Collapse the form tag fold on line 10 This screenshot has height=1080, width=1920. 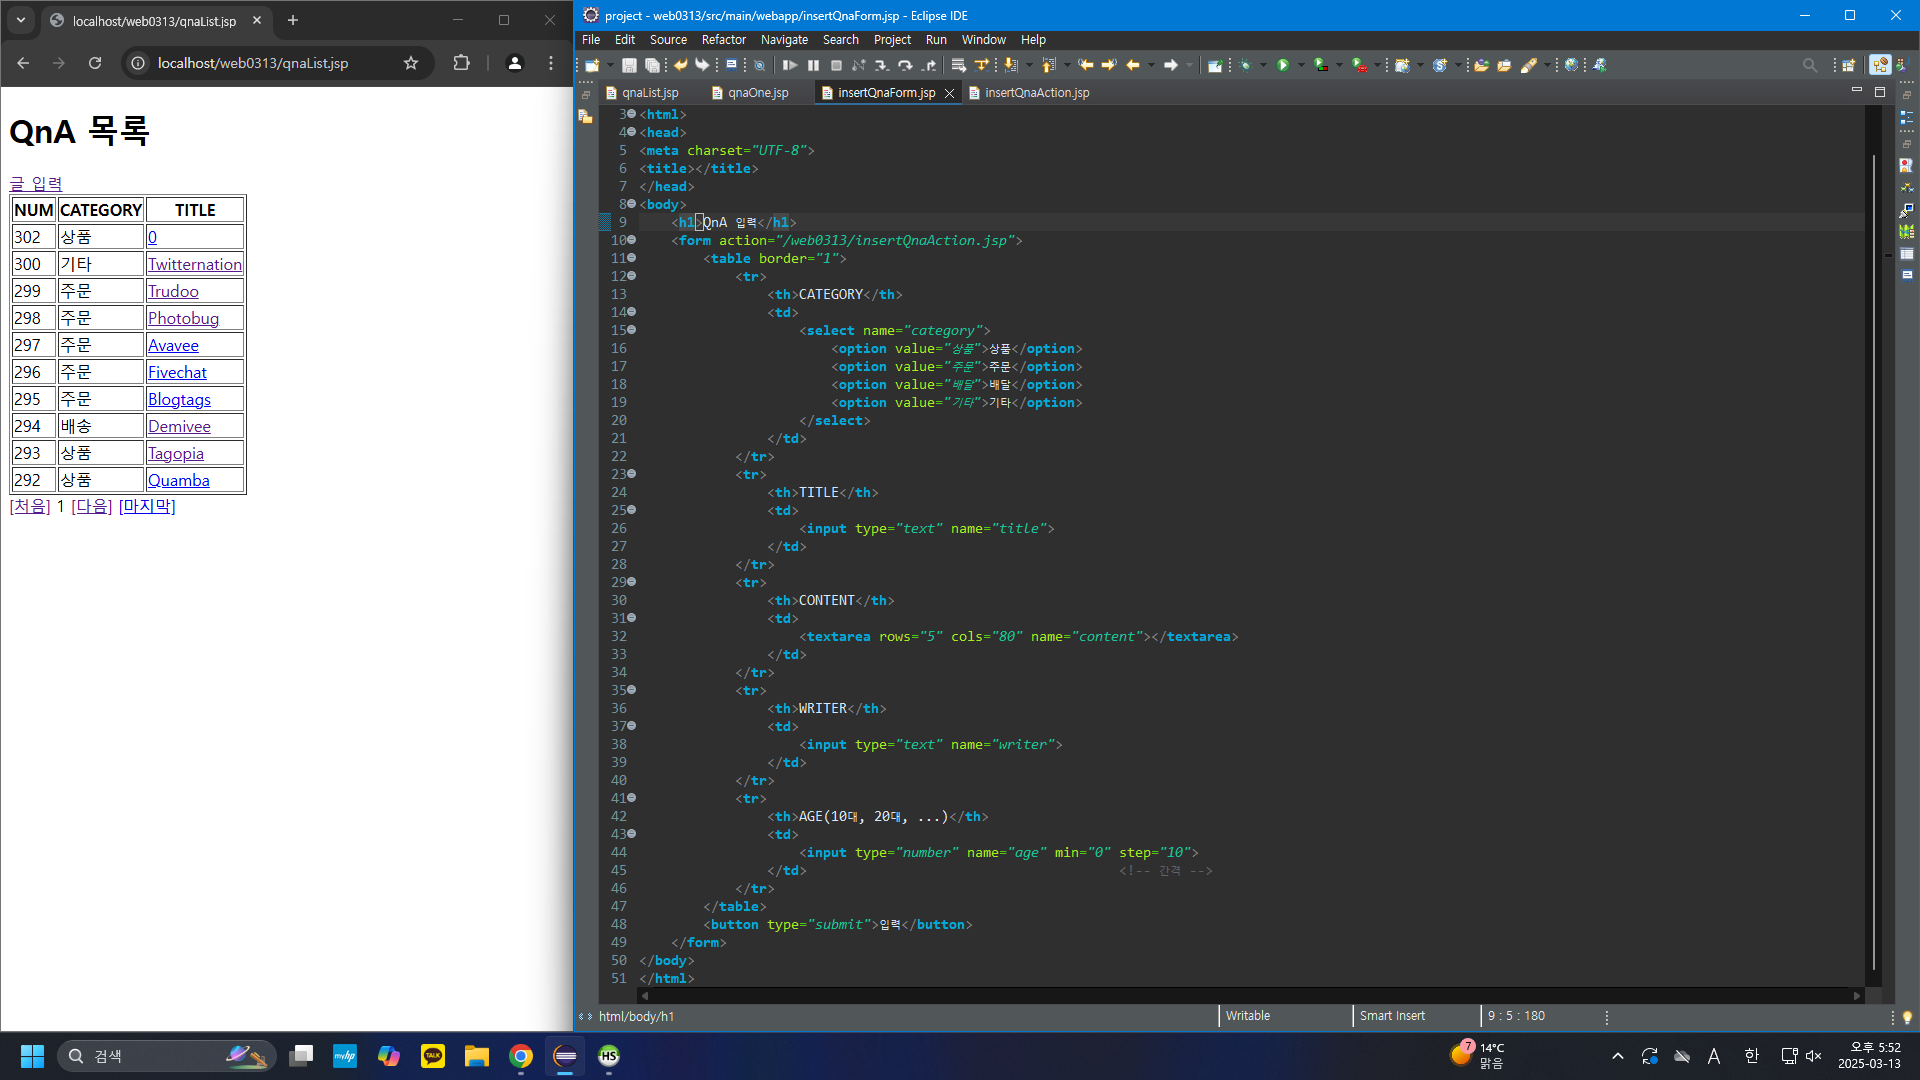click(x=631, y=240)
